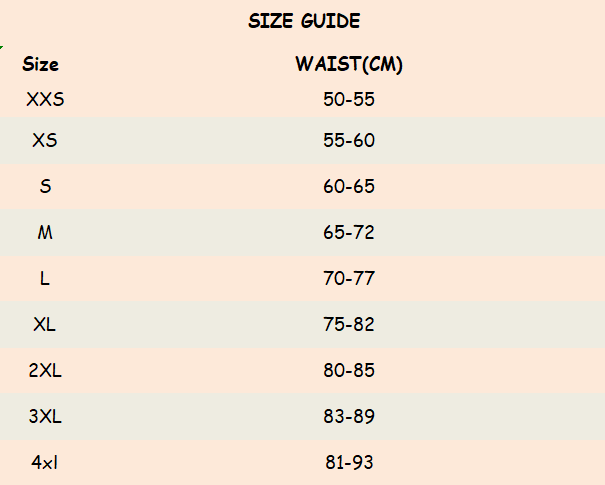Select the S size cell
Image resolution: width=605 pixels, height=485 pixels.
tap(45, 186)
